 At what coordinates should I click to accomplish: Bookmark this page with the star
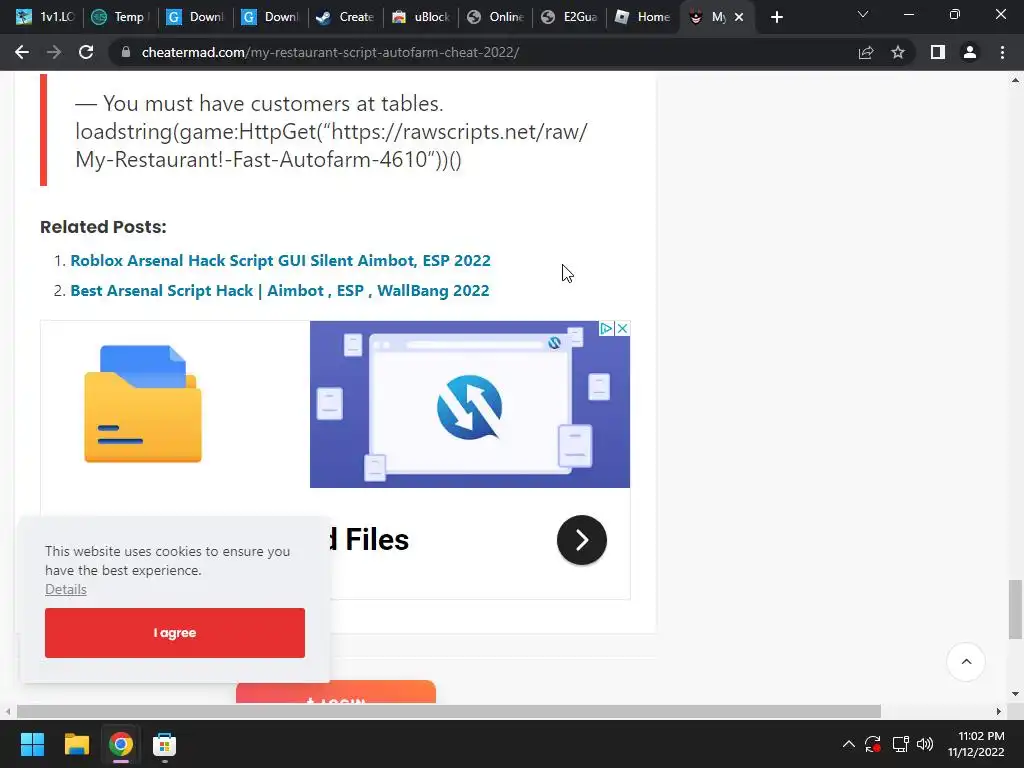[x=898, y=52]
